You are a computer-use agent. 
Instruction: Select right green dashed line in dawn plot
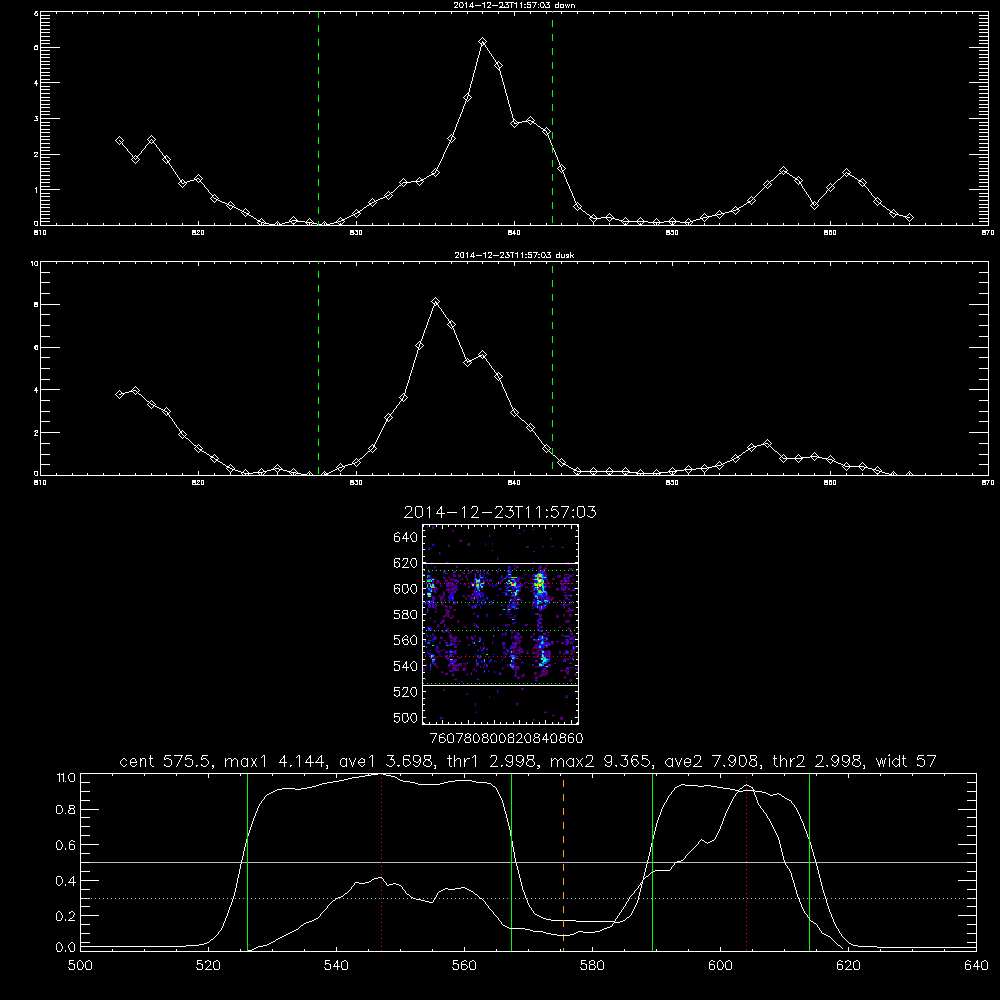tap(552, 118)
